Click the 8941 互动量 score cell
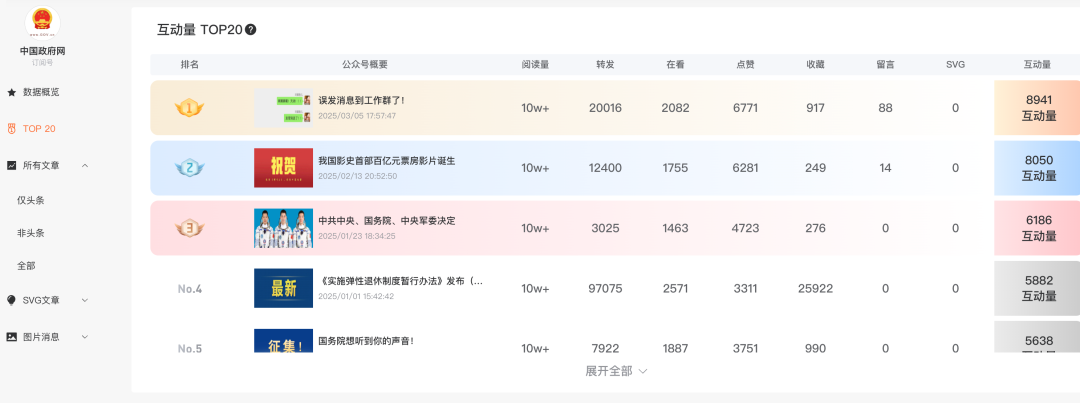Viewport: 1080px width, 403px height. pos(1037,107)
